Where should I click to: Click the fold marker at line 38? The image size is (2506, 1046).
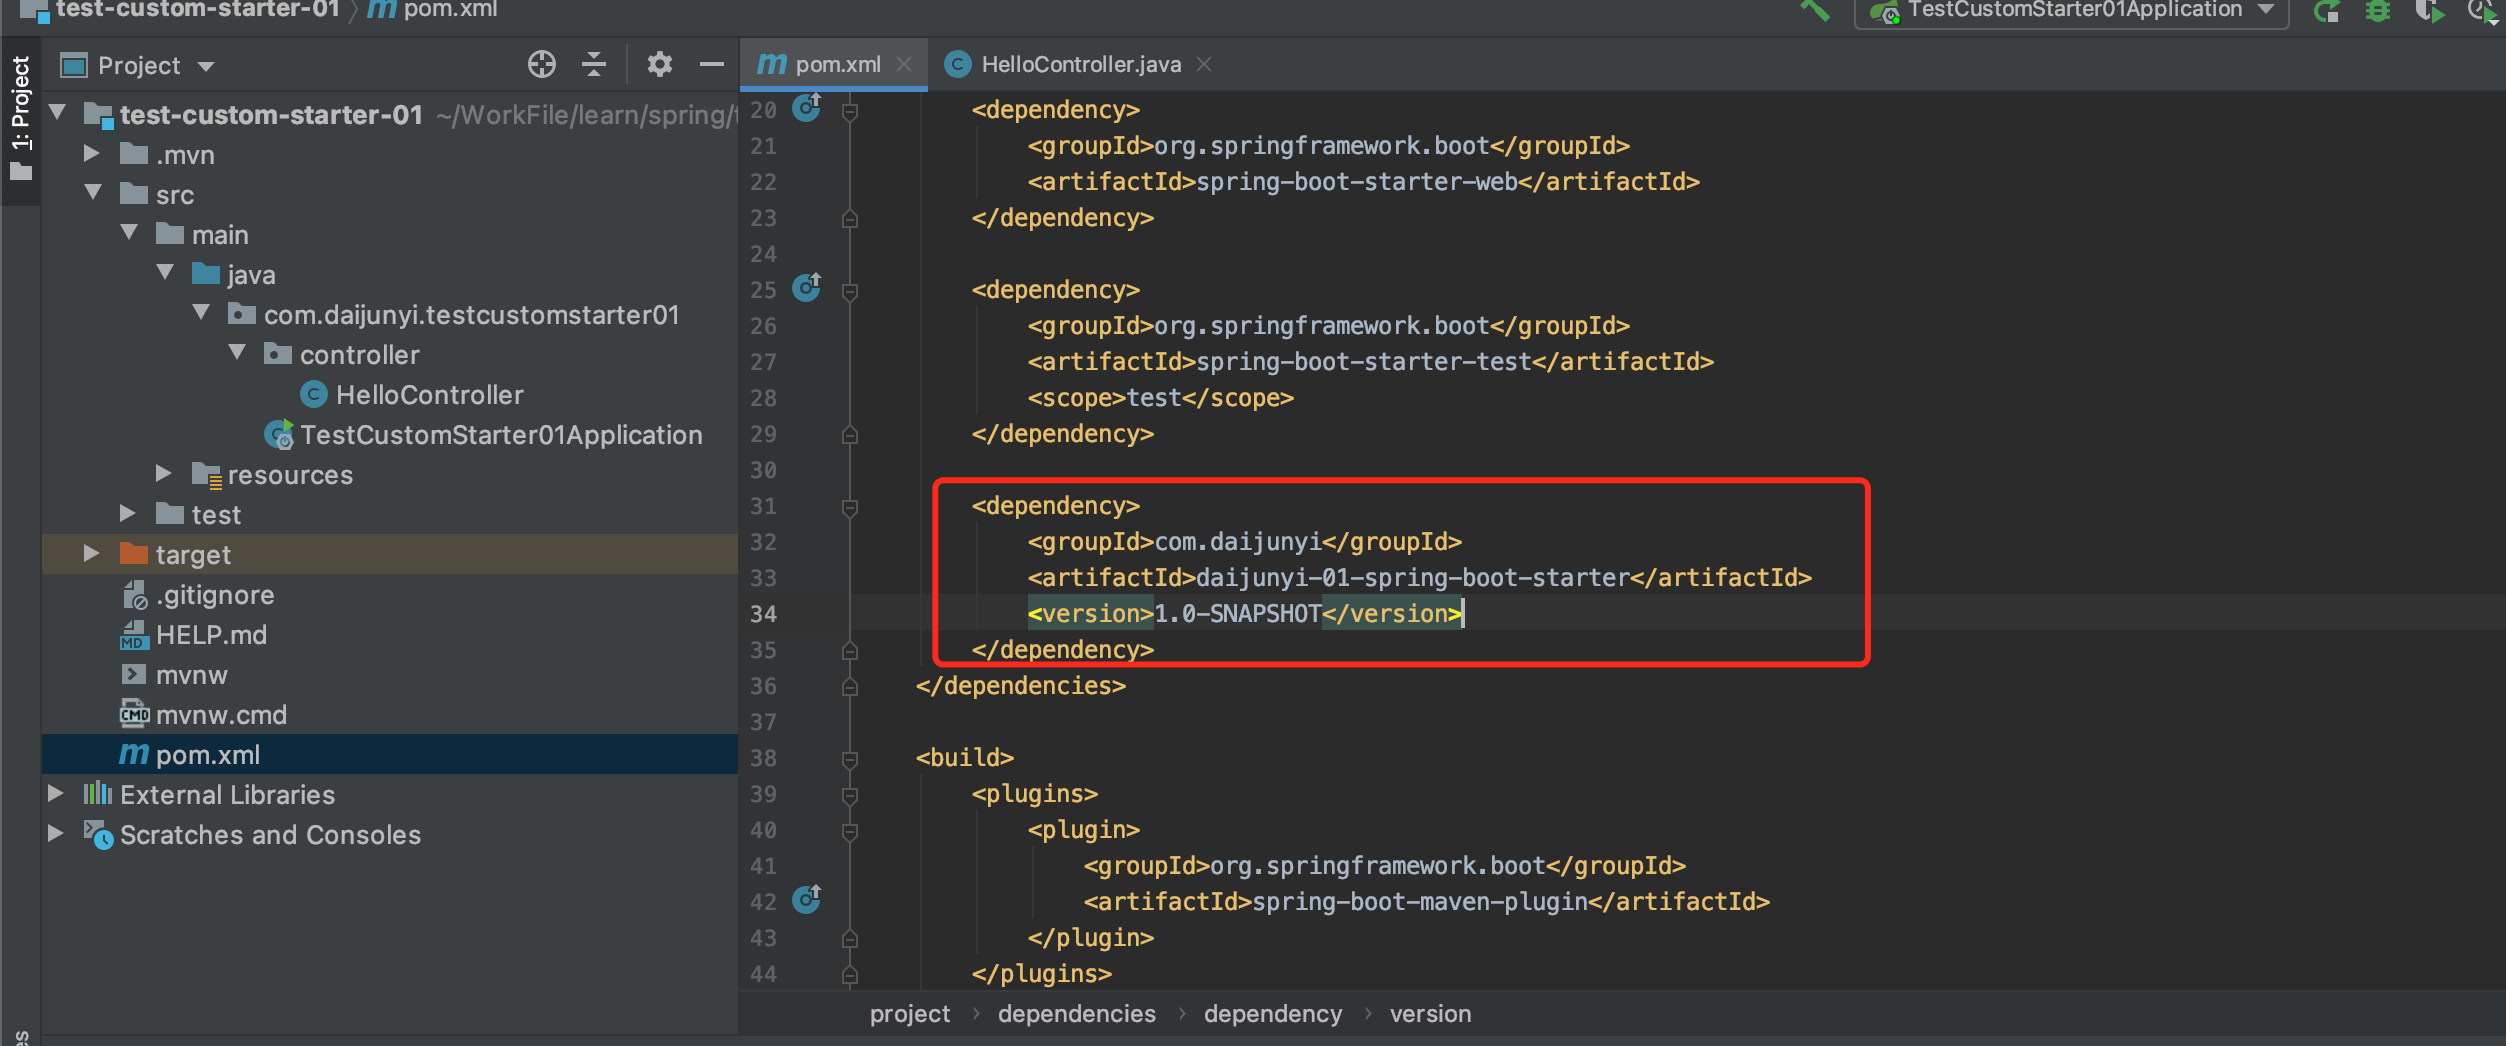[850, 759]
